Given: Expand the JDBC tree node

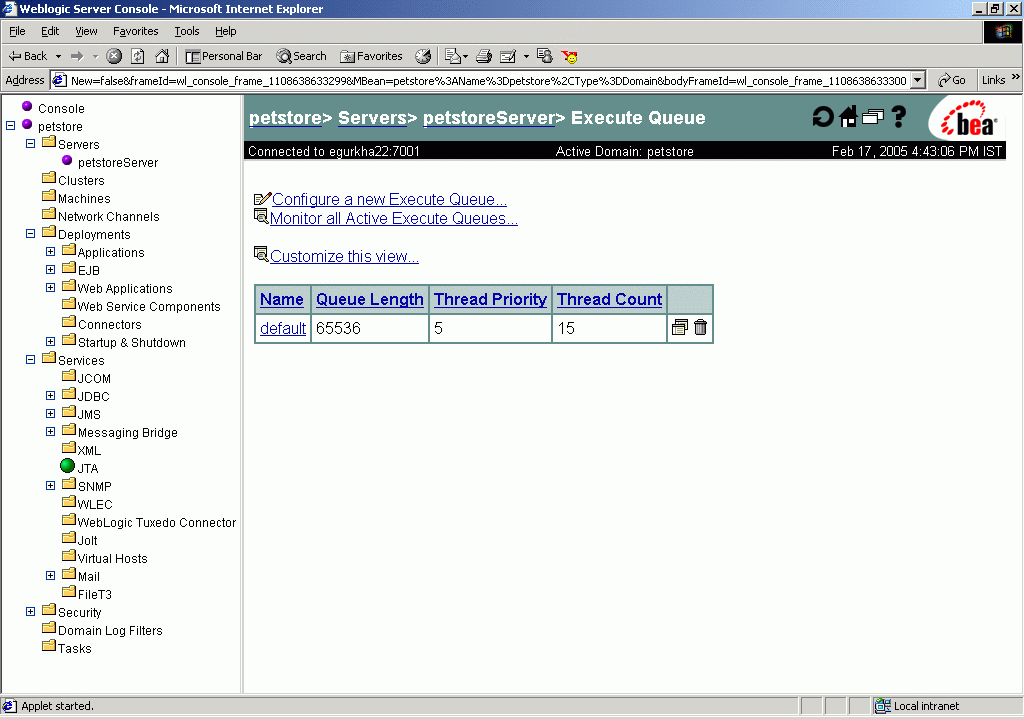Looking at the screenshot, I should (50, 395).
